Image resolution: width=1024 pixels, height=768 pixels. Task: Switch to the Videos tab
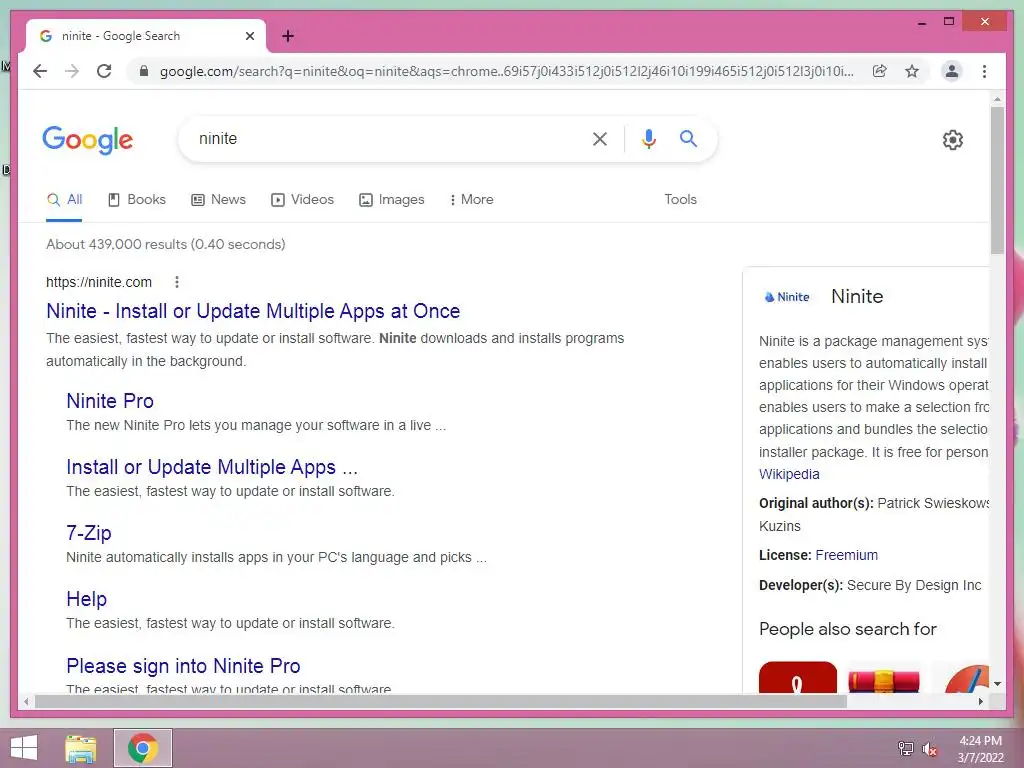(302, 200)
